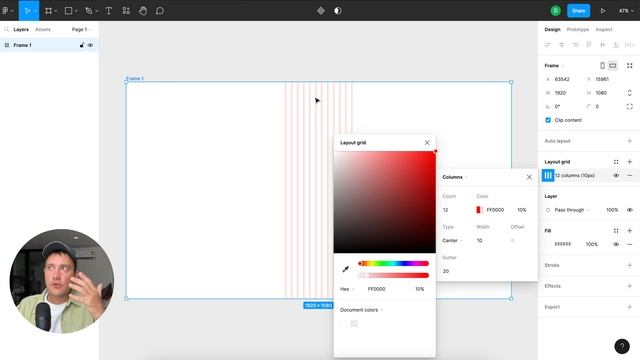Click align bottom icon

click(616, 44)
